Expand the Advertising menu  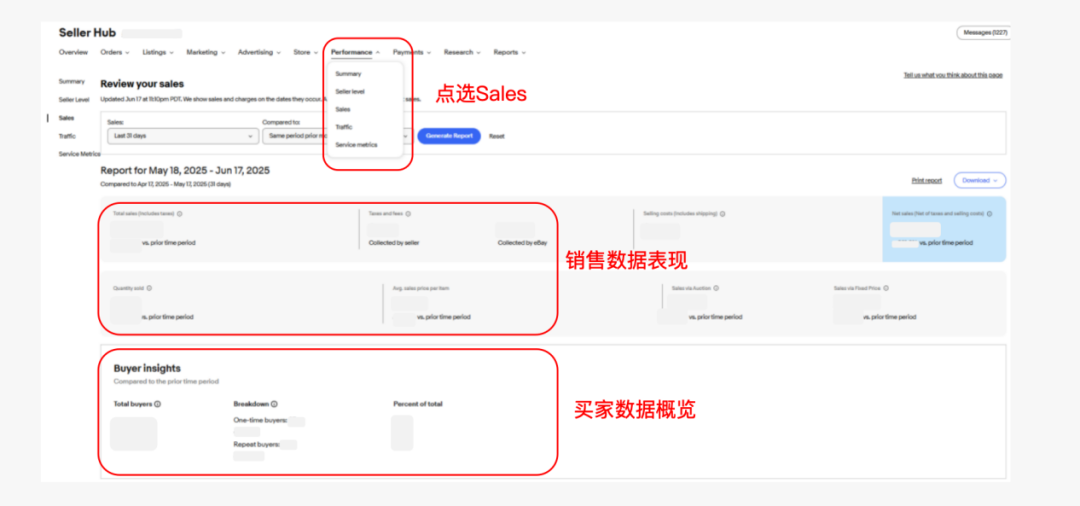point(260,52)
